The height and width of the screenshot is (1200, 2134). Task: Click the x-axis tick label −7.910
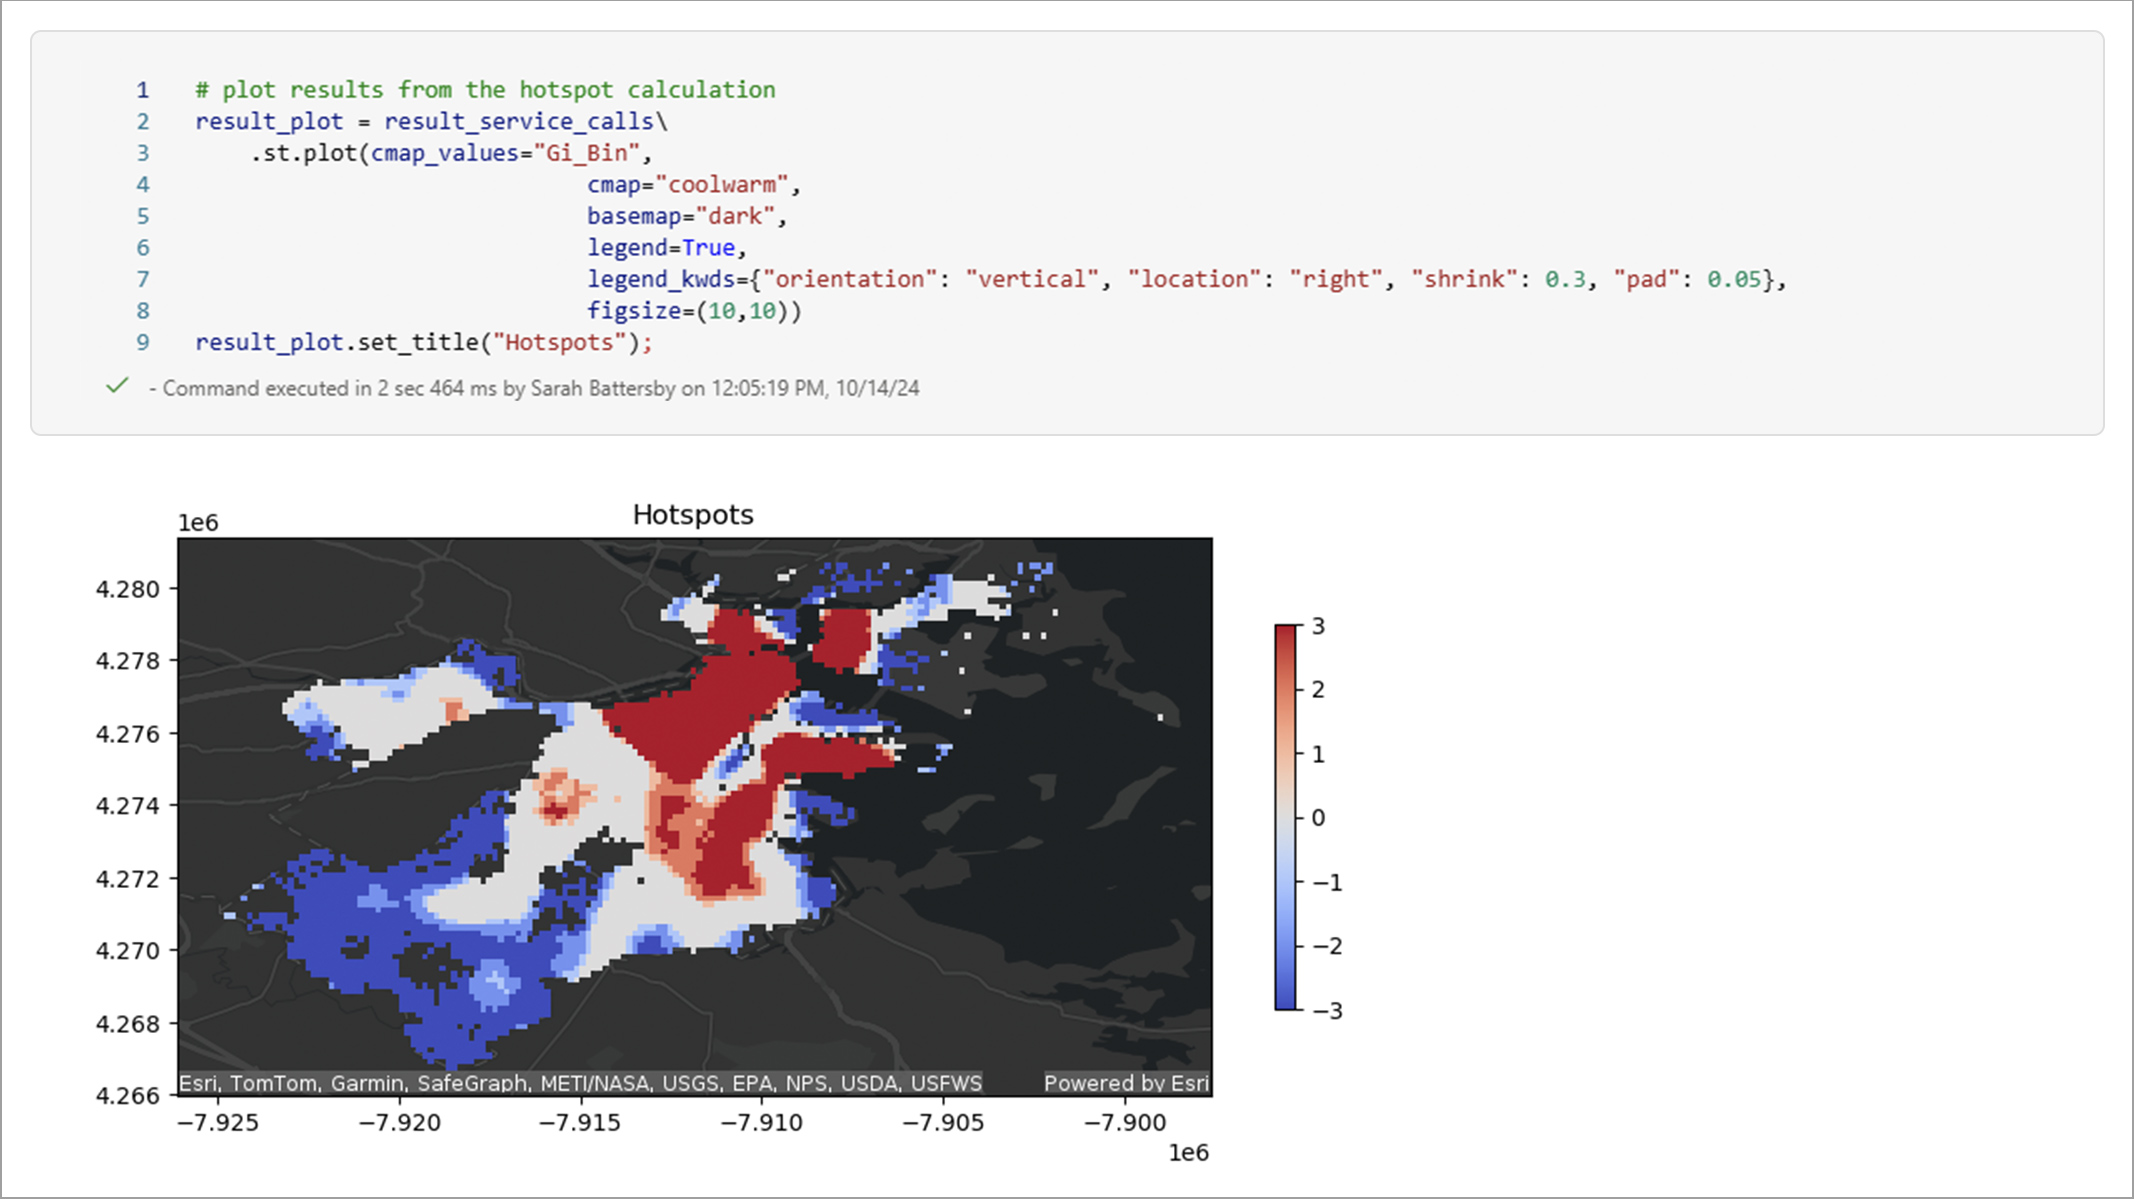click(x=762, y=1123)
